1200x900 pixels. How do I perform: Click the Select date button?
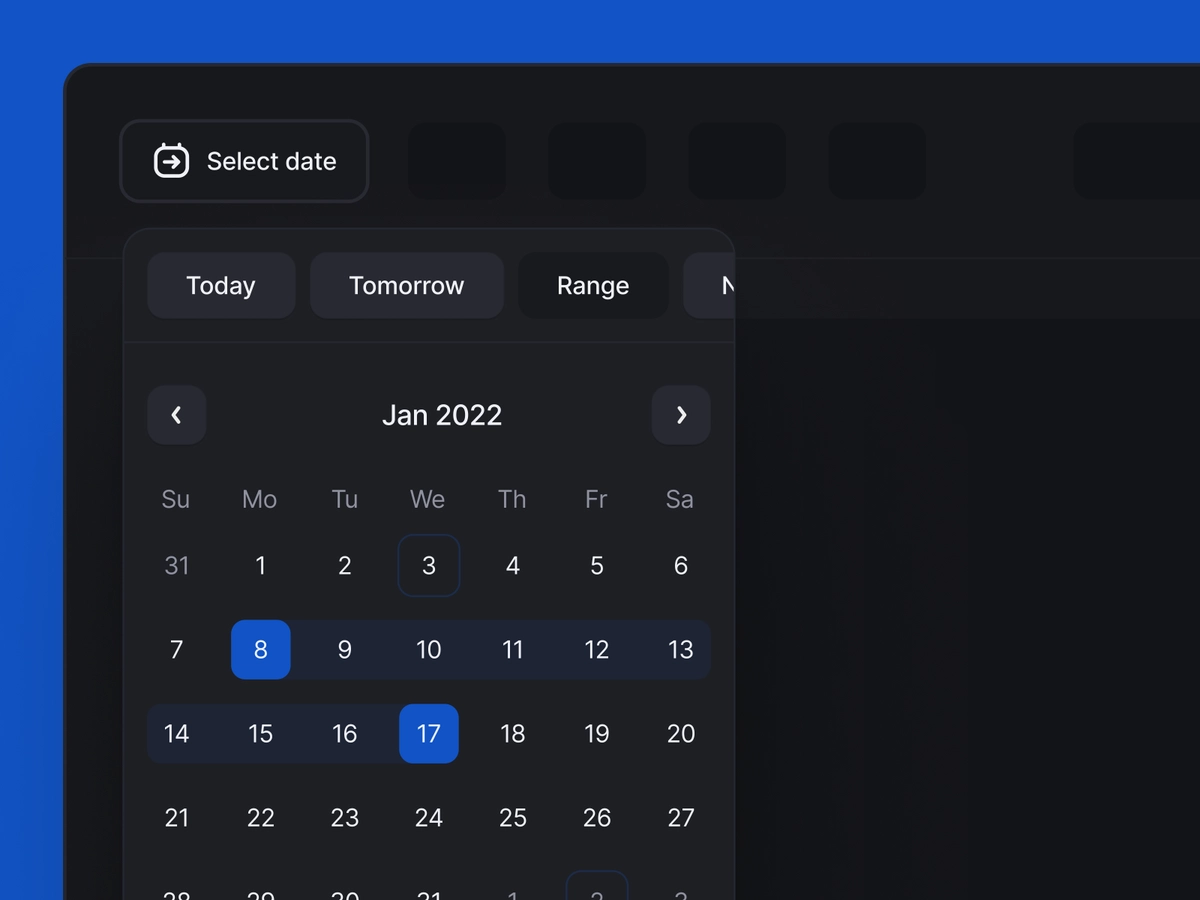coord(244,160)
